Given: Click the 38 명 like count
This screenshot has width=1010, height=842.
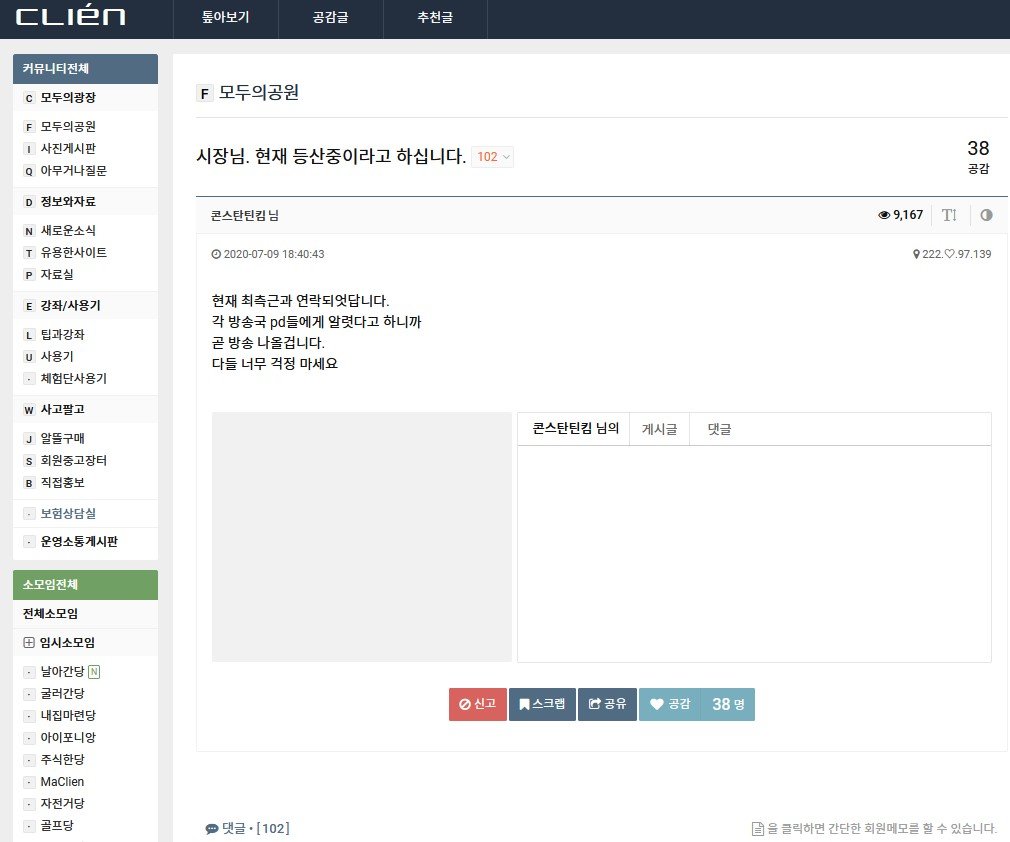Looking at the screenshot, I should [x=728, y=704].
